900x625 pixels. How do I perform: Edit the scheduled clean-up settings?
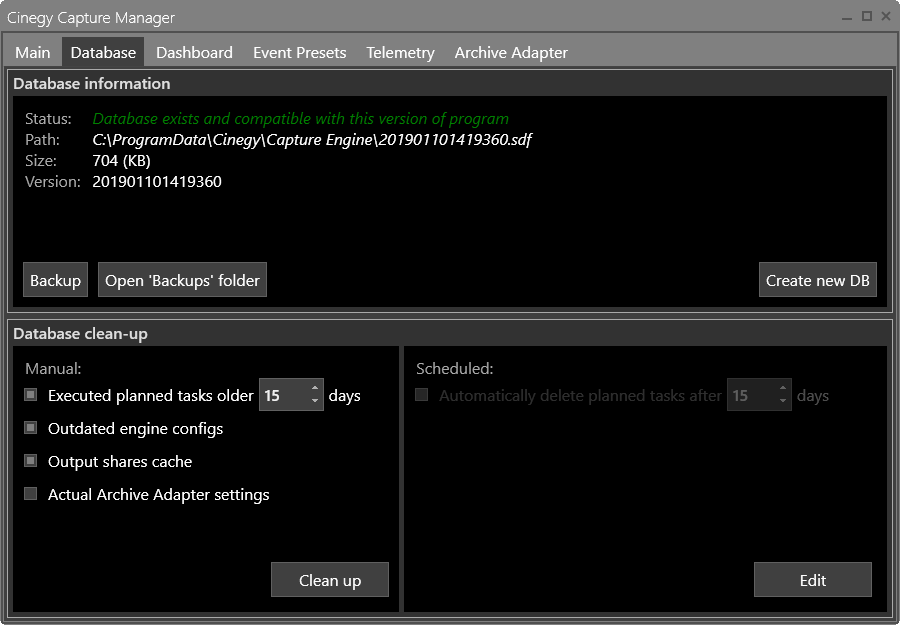pos(813,579)
